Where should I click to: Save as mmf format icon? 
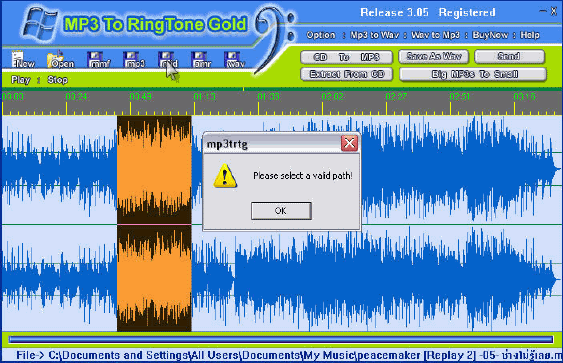pyautogui.click(x=99, y=60)
